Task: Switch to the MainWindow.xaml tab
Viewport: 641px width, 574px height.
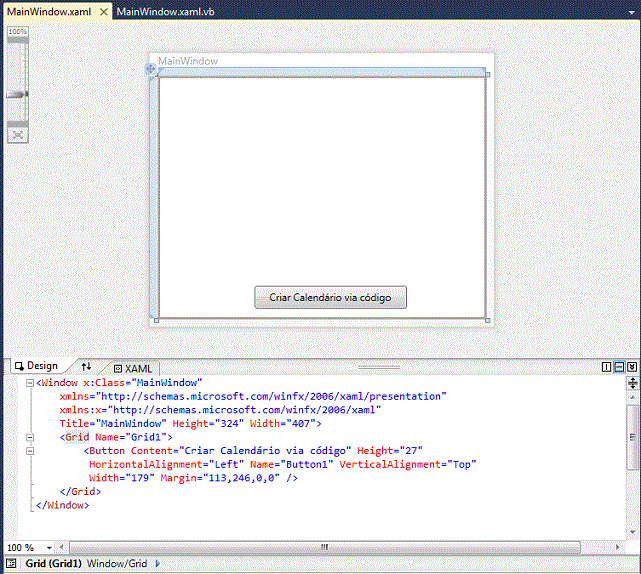Action: point(49,11)
